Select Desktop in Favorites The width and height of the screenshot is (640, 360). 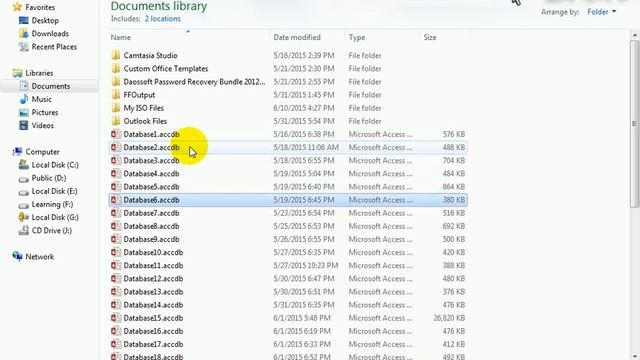click(x=45, y=20)
